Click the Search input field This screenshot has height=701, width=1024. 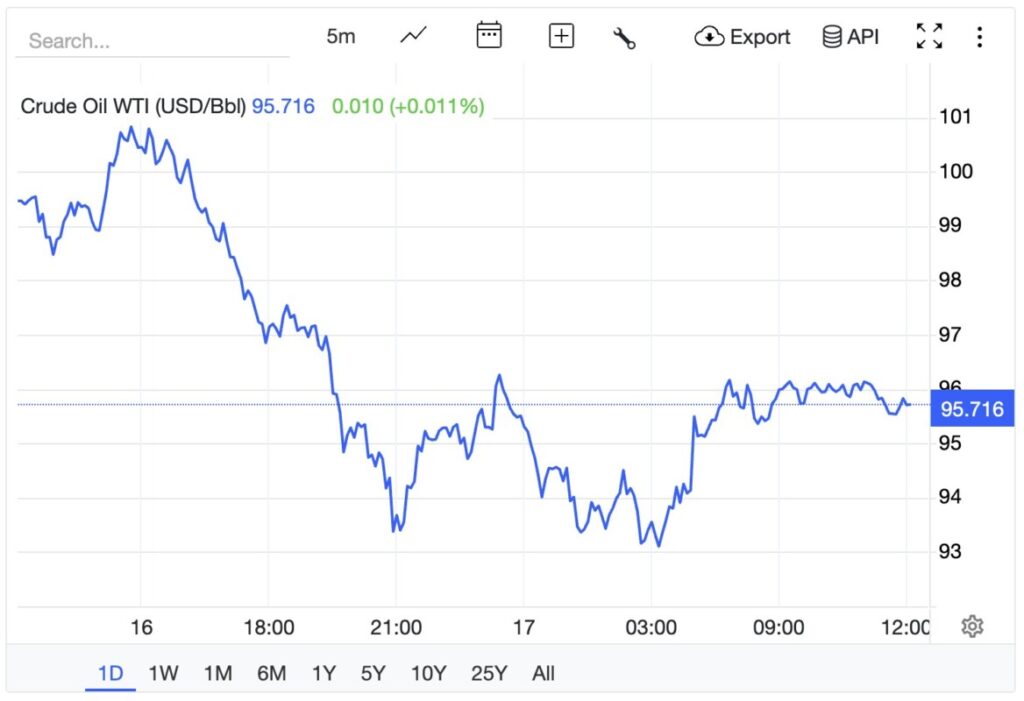pos(150,41)
